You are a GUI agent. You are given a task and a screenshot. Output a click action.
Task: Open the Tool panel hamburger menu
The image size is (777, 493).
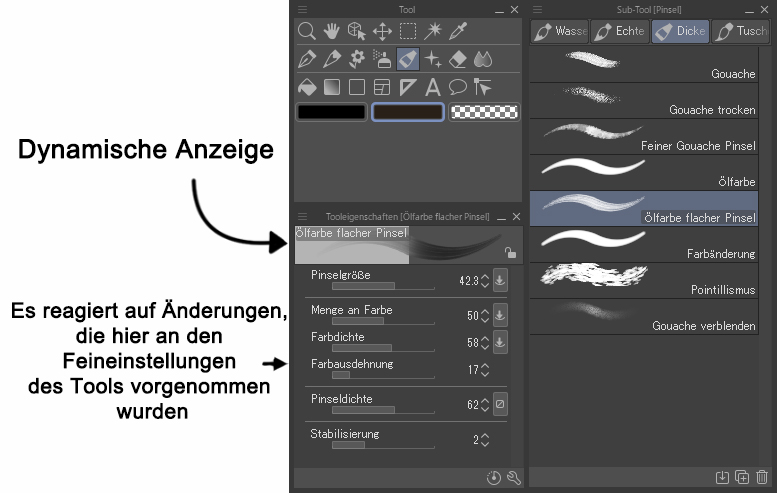300,9
